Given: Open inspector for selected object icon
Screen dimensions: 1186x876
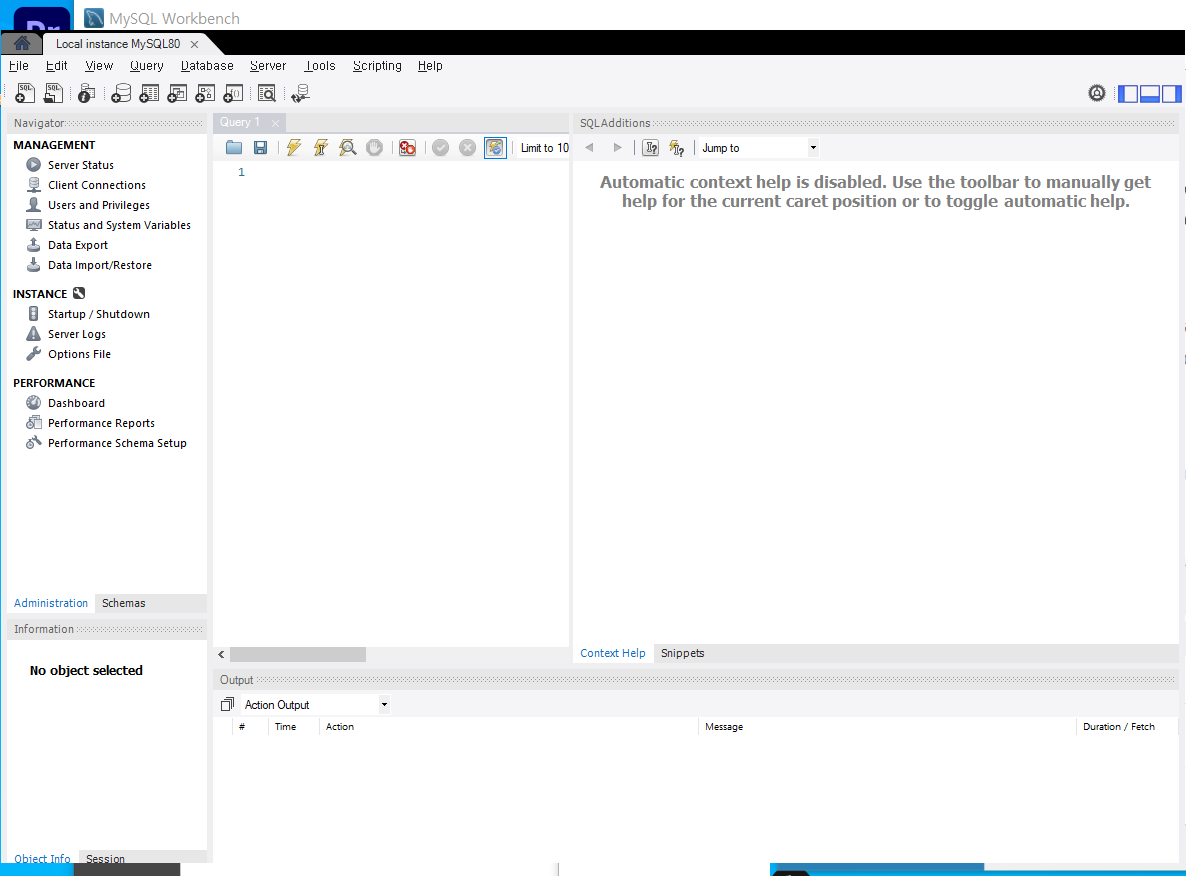Looking at the screenshot, I should click(87, 93).
